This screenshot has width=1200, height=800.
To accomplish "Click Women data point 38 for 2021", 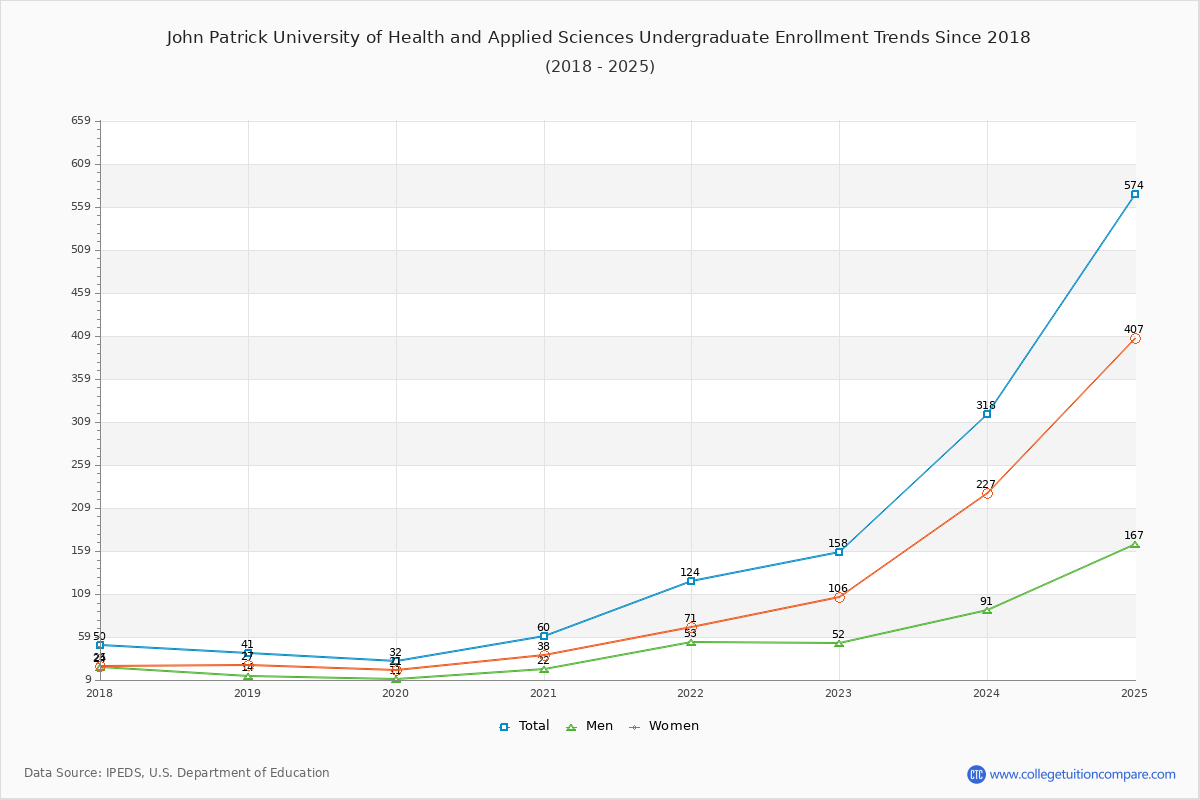I will tap(544, 655).
